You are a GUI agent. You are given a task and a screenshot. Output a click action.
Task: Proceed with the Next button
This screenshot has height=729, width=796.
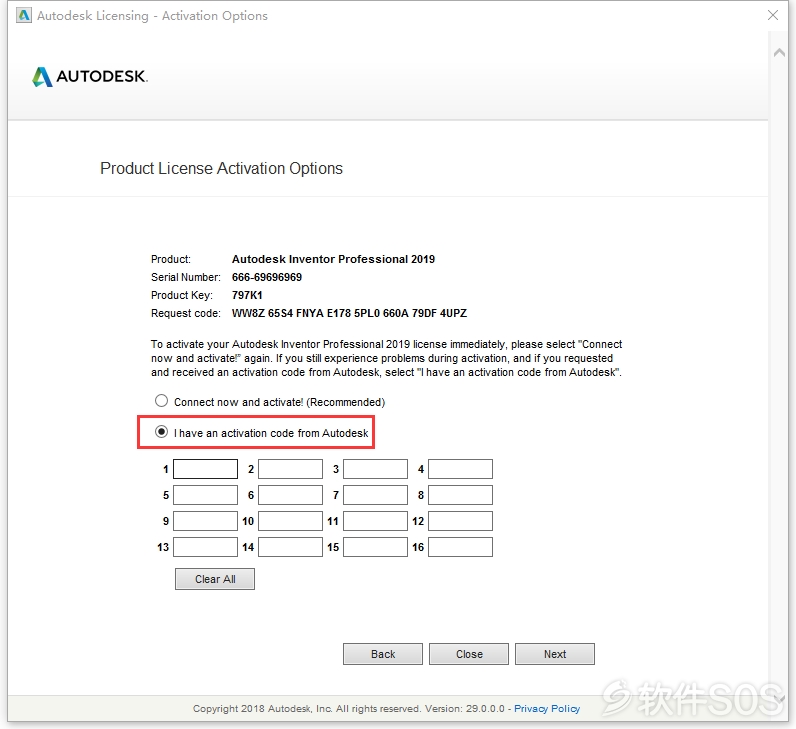click(555, 654)
